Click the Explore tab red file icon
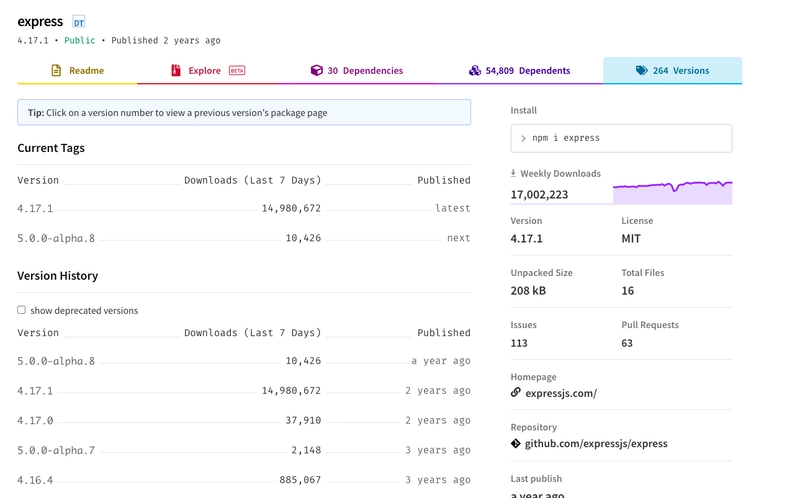The image size is (800, 498). click(176, 71)
